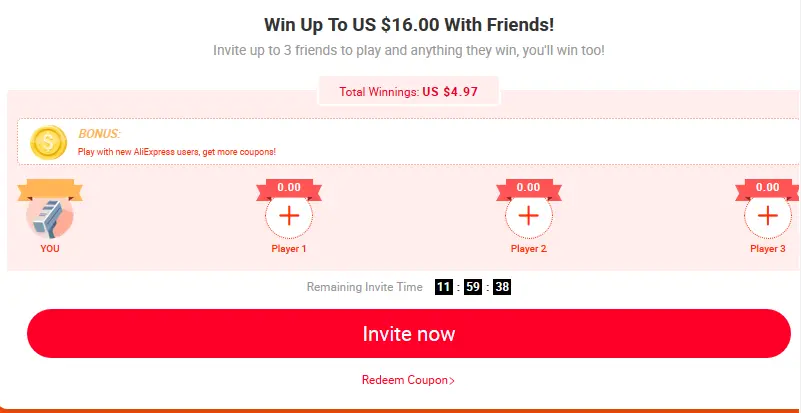Click the gold dollar coin icon
Screen dimensions: 801x413
pyautogui.click(x=49, y=142)
